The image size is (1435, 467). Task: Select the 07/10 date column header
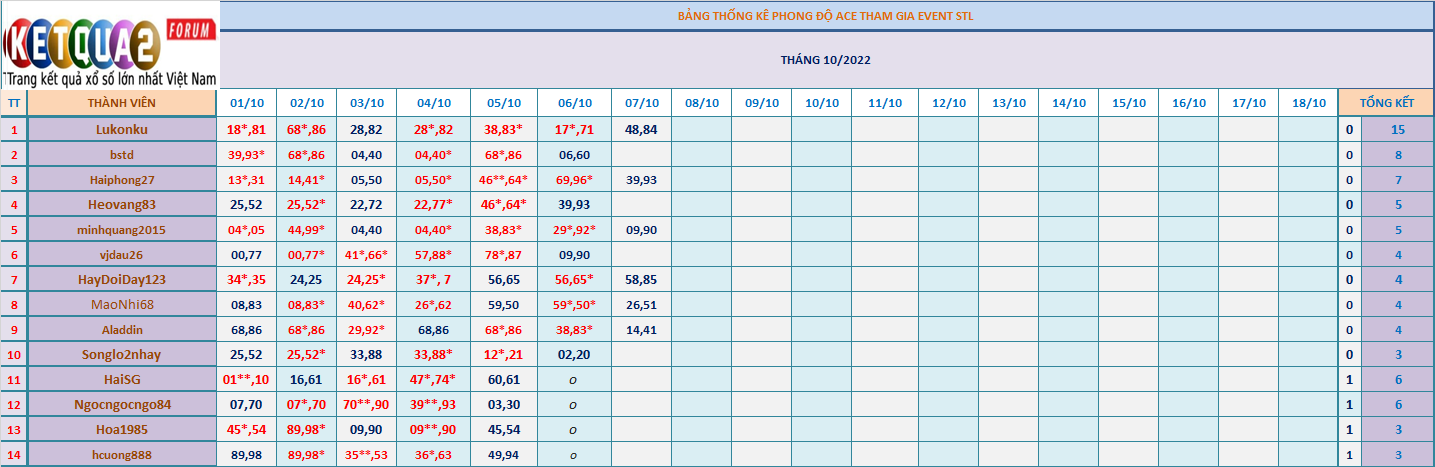(641, 103)
